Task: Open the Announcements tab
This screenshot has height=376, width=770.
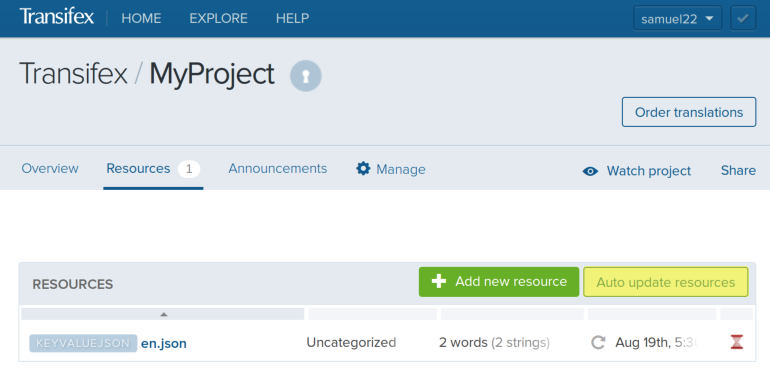Action: (x=277, y=169)
